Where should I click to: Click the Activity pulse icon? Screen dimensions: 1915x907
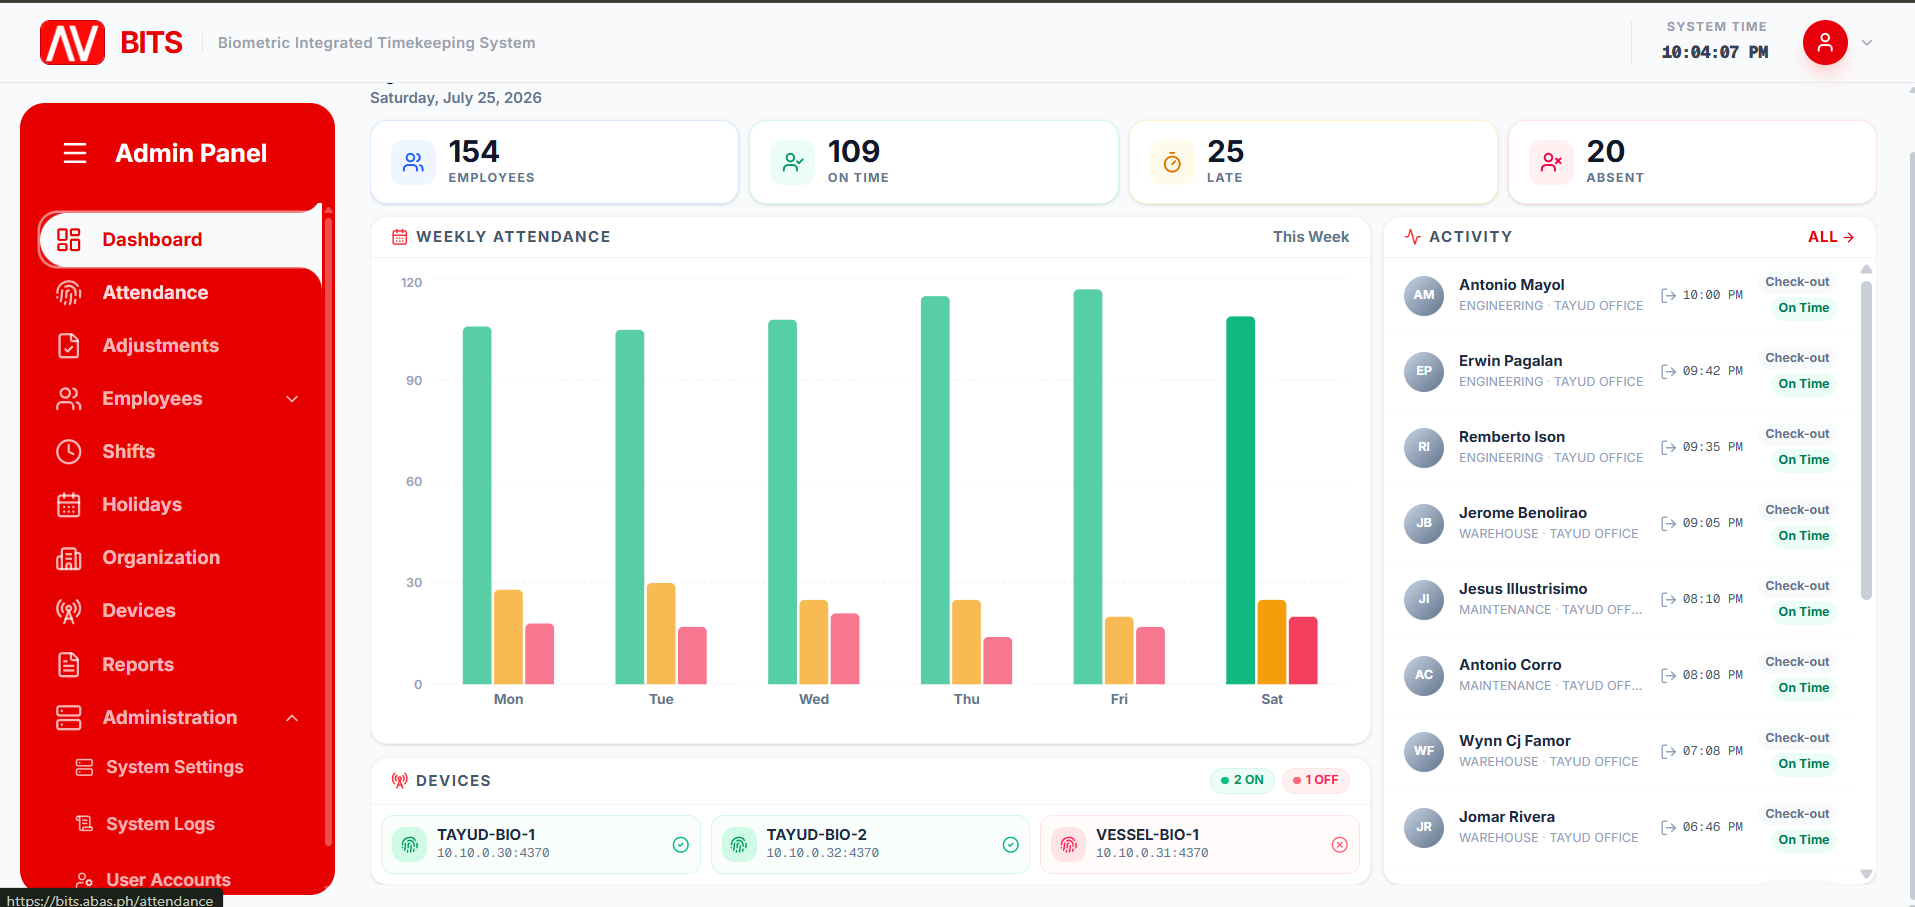coord(1412,237)
